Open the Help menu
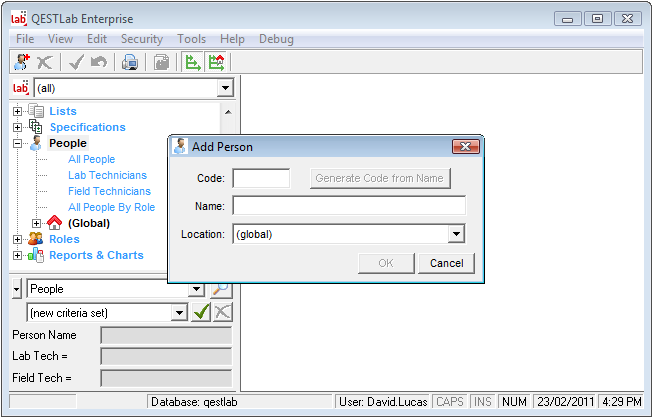The image size is (653, 418). (x=232, y=39)
